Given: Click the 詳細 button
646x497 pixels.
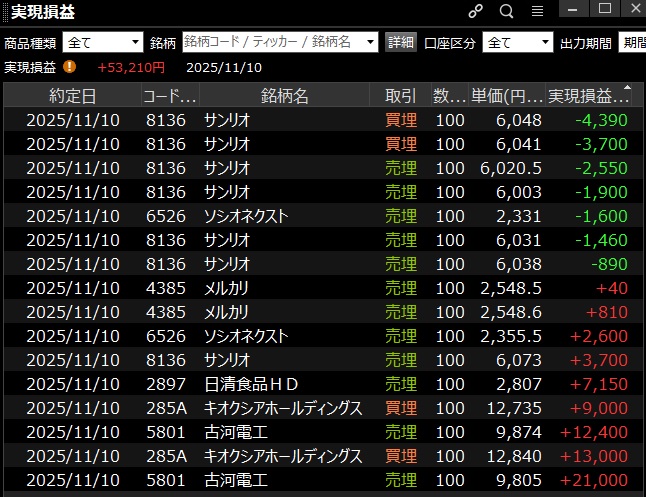Looking at the screenshot, I should tap(400, 43).
